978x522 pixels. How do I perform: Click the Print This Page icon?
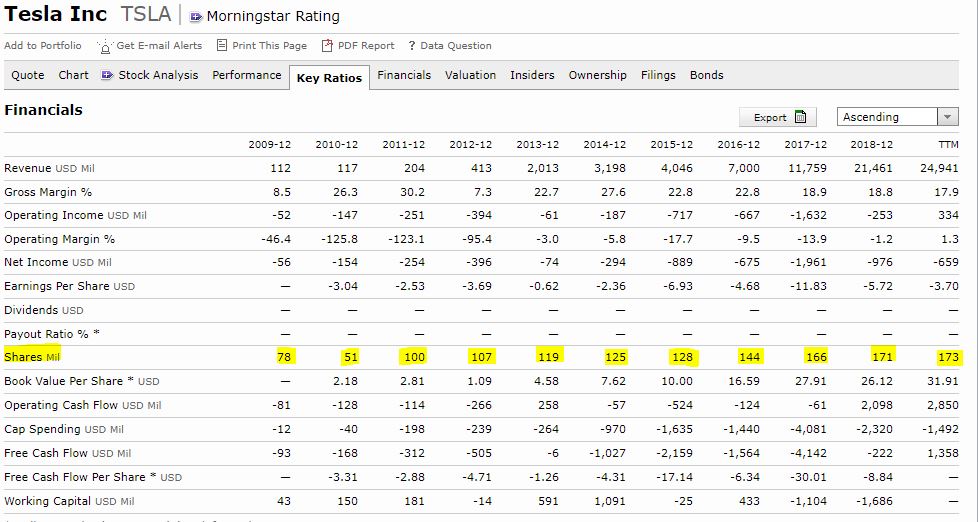point(222,46)
